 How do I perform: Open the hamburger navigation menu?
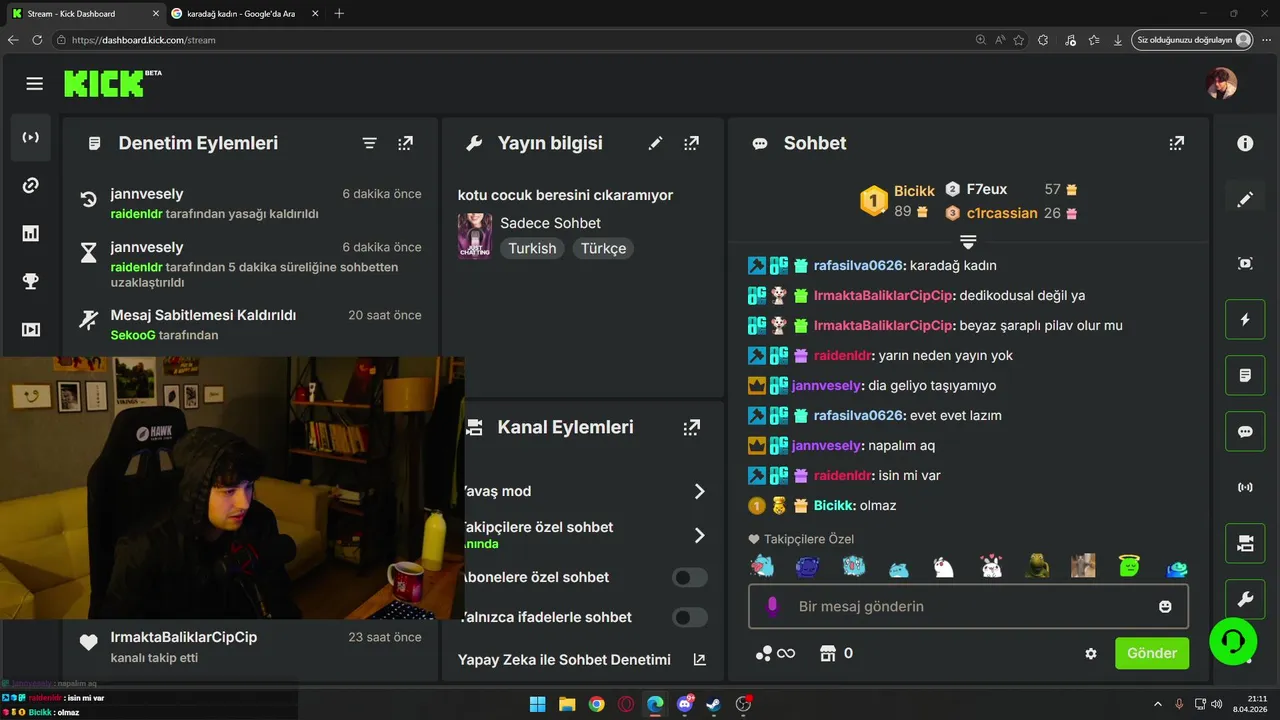point(35,84)
